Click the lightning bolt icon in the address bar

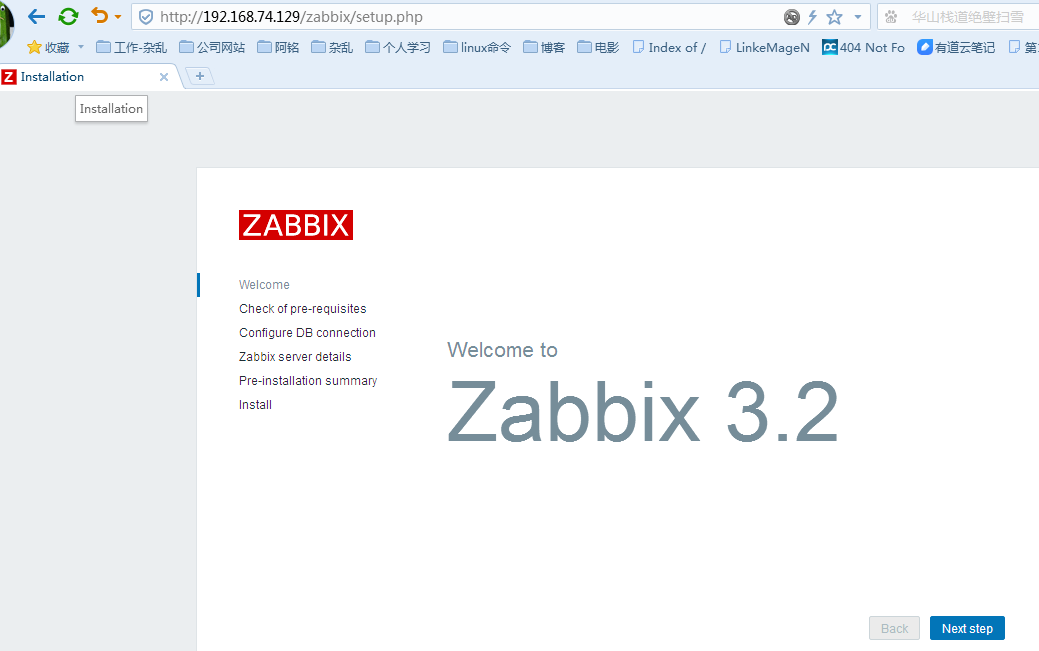pos(812,17)
